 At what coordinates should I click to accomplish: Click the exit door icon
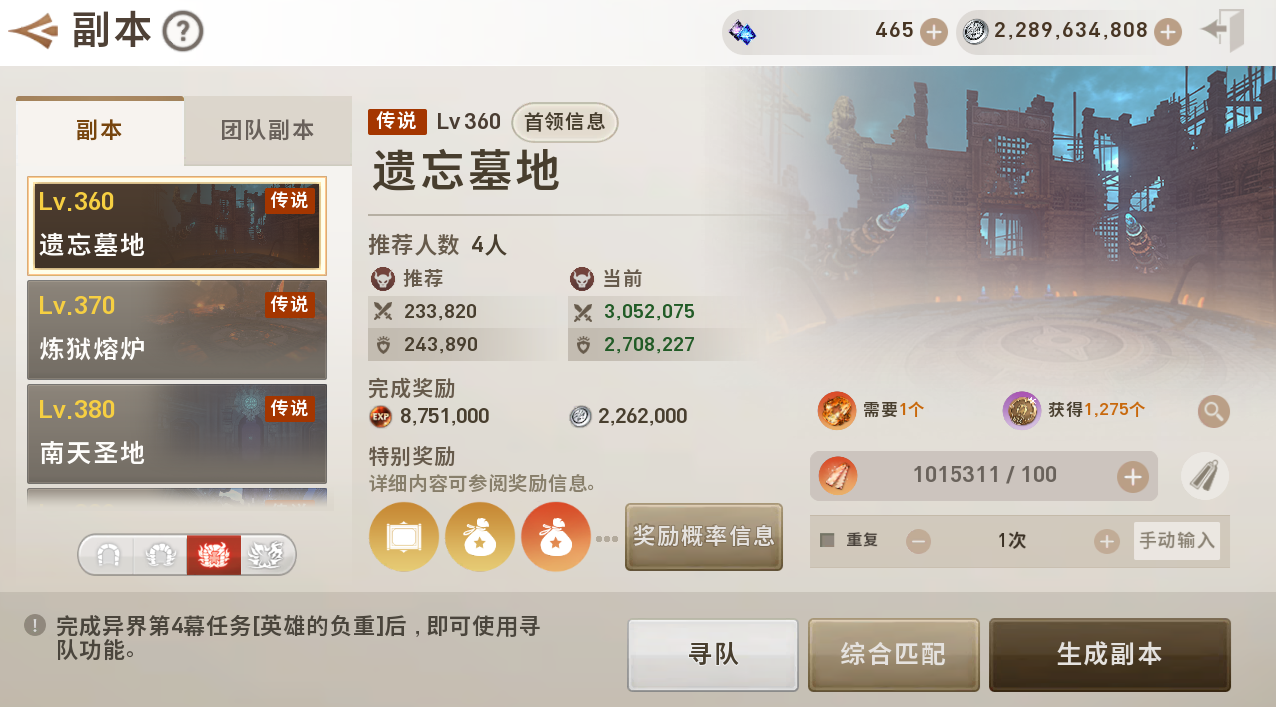(1223, 31)
